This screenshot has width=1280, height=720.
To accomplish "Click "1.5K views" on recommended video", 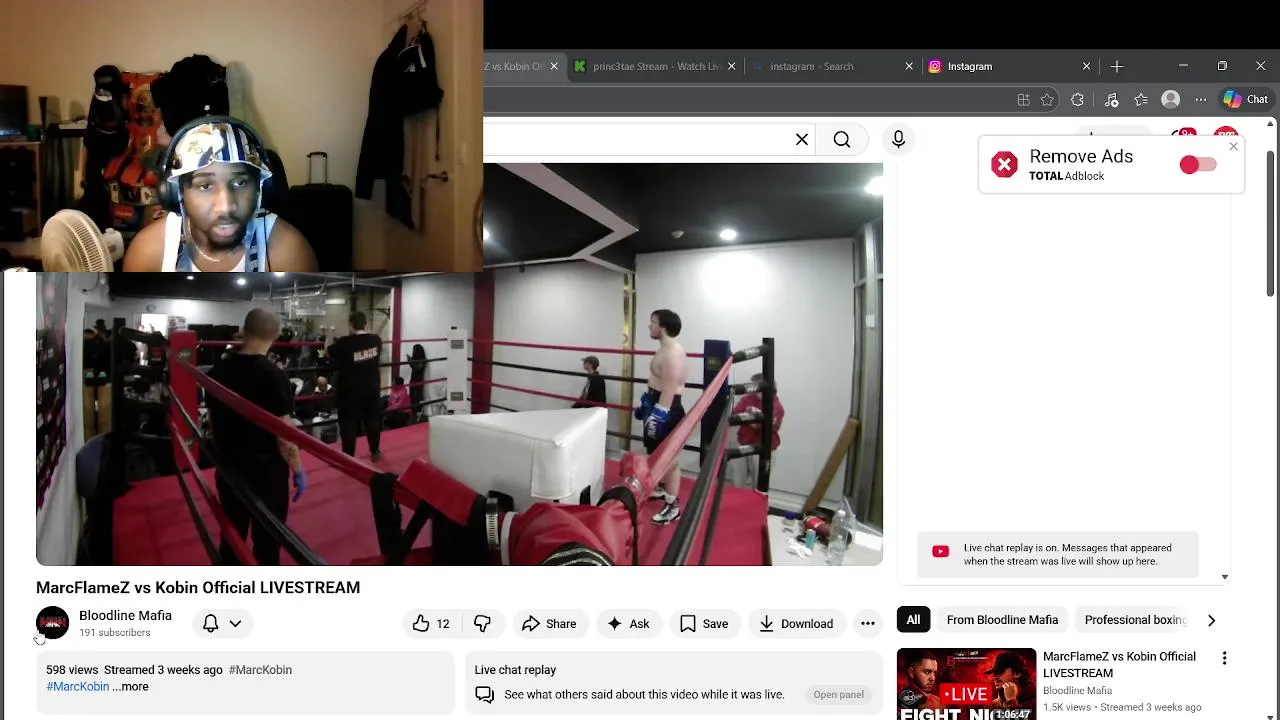I will click(x=1067, y=707).
